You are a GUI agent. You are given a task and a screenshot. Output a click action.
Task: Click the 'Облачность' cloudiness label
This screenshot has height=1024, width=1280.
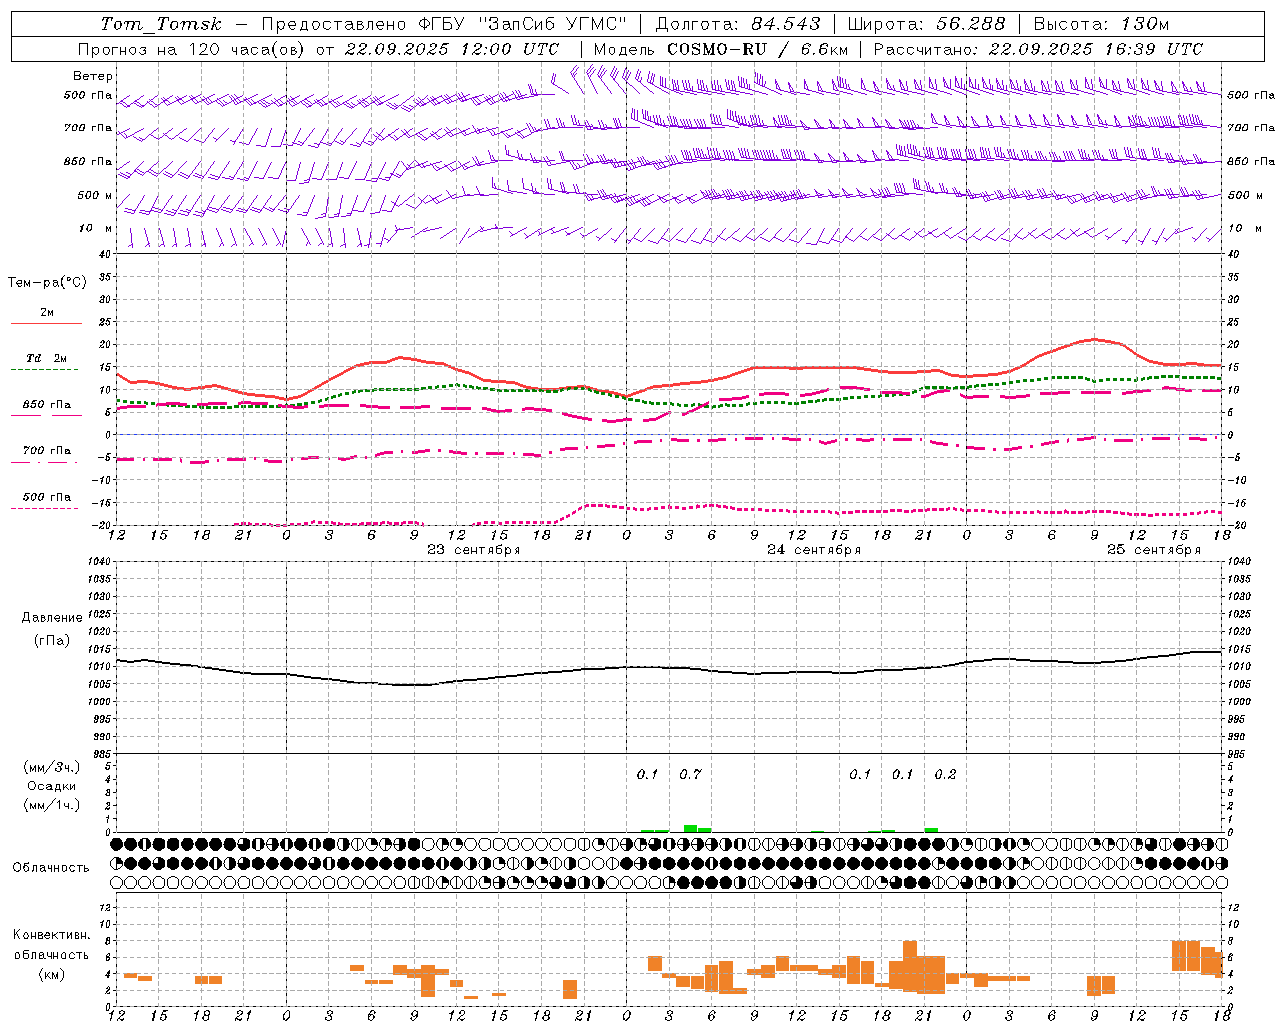click(51, 867)
